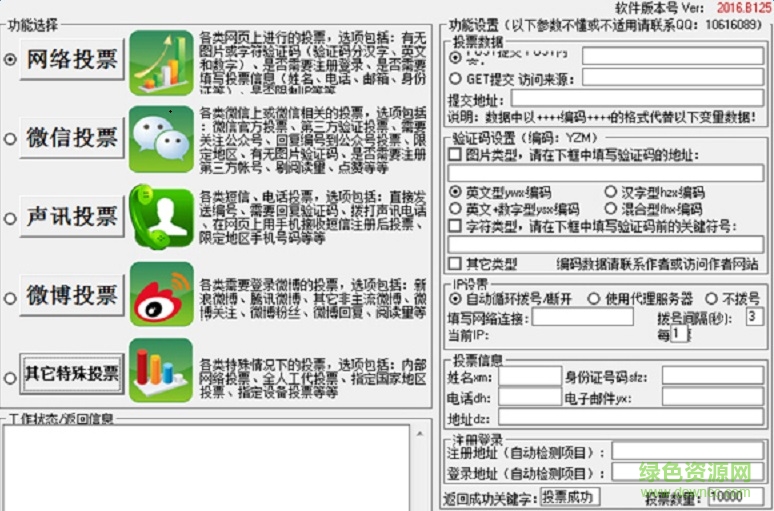Click the 工作状态/返回信息 log text area

click(x=206, y=468)
